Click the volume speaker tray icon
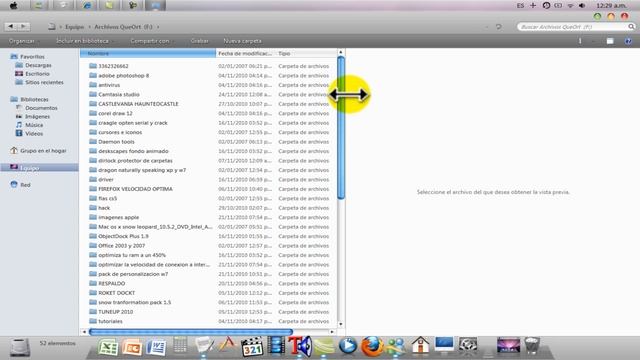The image size is (640, 360). [x=582, y=6]
